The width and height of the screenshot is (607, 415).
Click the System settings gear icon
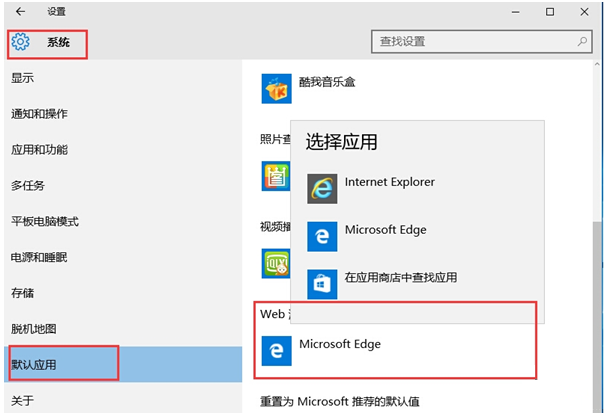pos(21,42)
